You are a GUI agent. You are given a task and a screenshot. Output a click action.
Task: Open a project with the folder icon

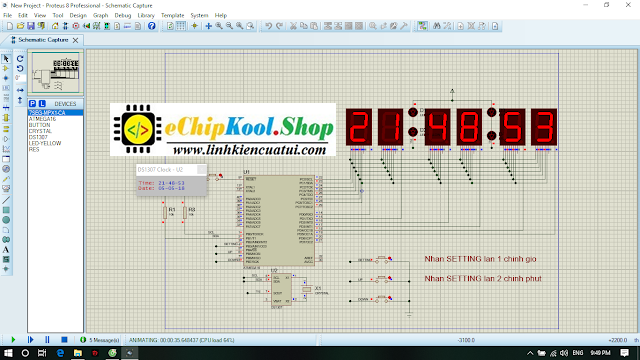point(20,26)
